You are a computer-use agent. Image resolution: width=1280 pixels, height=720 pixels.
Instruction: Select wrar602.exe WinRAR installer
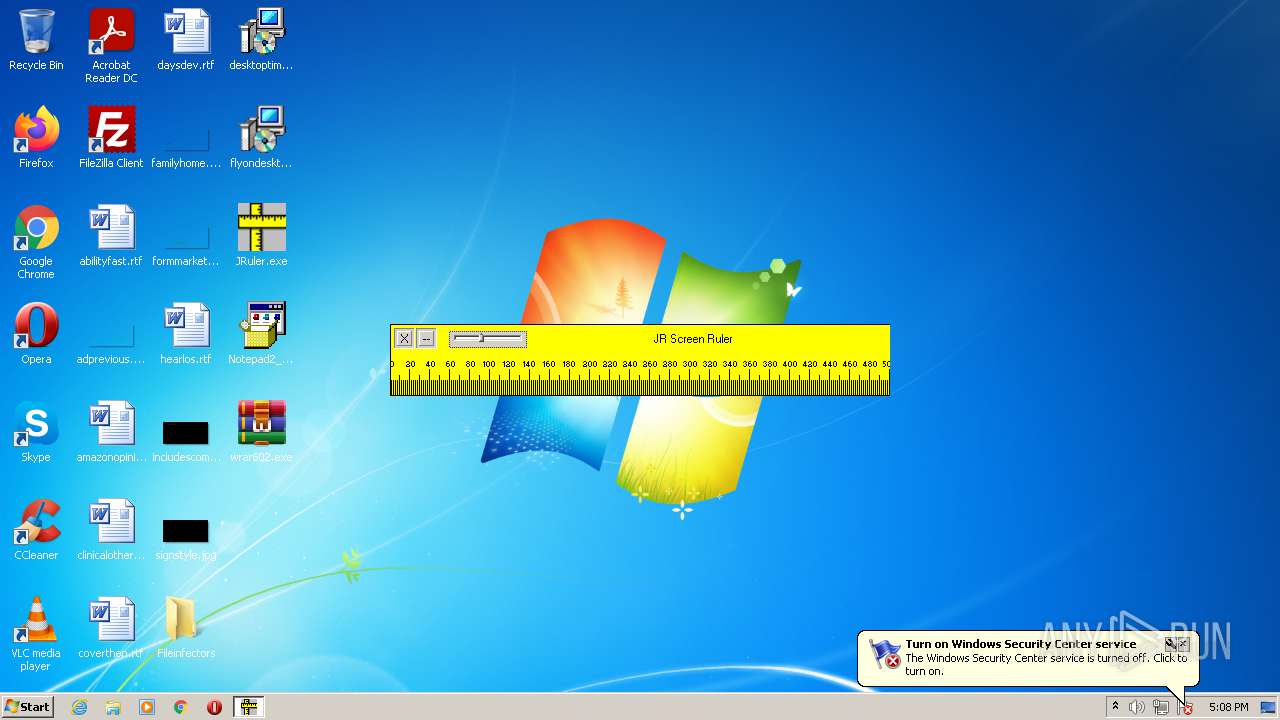click(261, 432)
